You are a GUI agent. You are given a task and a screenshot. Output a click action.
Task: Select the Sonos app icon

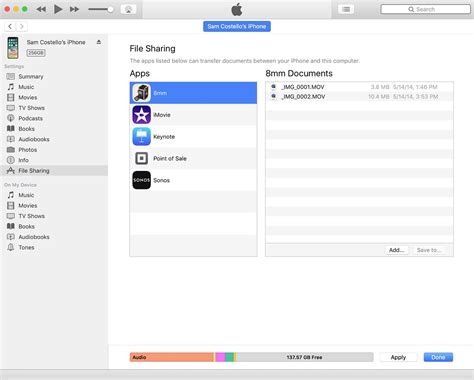click(x=142, y=180)
